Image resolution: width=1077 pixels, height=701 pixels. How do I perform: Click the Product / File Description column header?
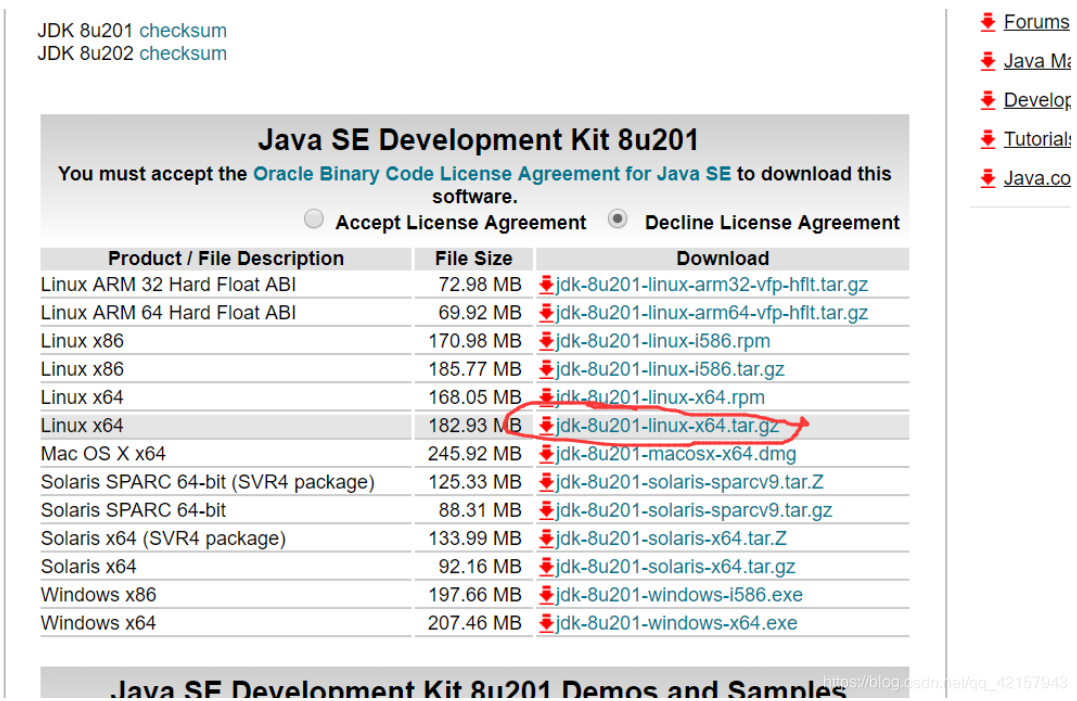[x=226, y=258]
